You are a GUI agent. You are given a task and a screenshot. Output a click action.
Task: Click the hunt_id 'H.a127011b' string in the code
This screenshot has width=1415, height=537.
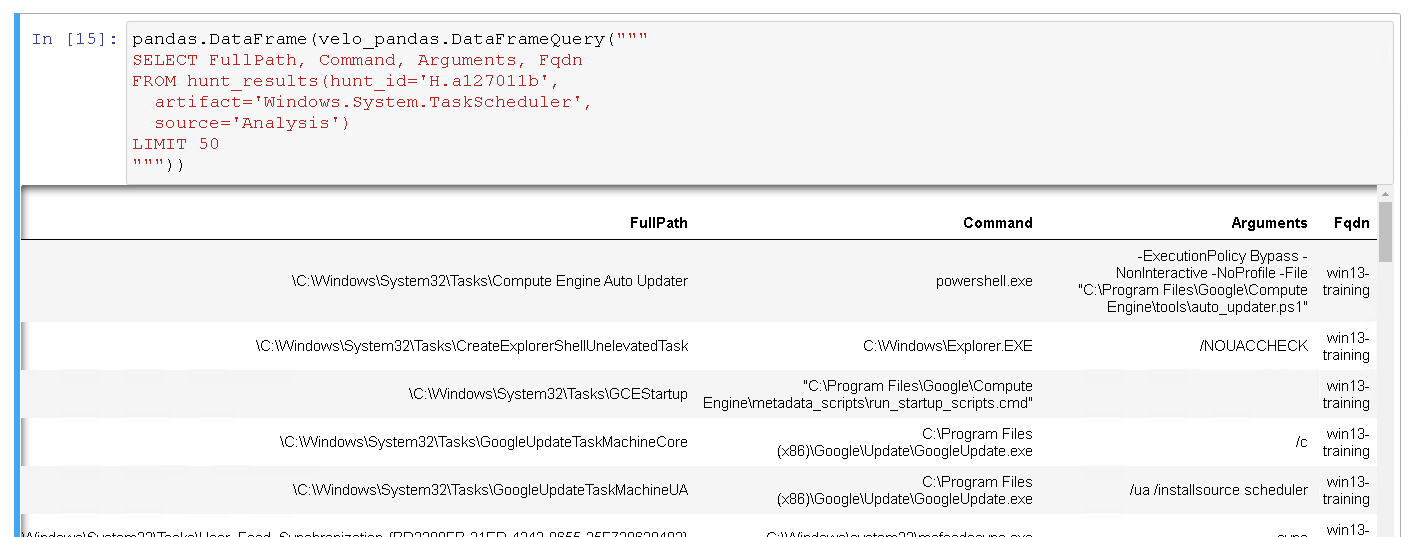482,81
